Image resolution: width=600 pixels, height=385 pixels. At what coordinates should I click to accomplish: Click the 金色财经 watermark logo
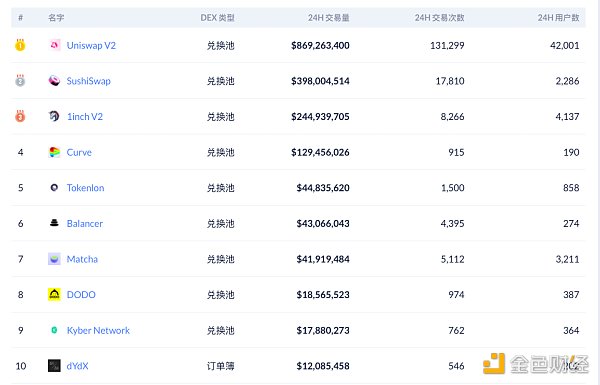pyautogui.click(x=536, y=364)
